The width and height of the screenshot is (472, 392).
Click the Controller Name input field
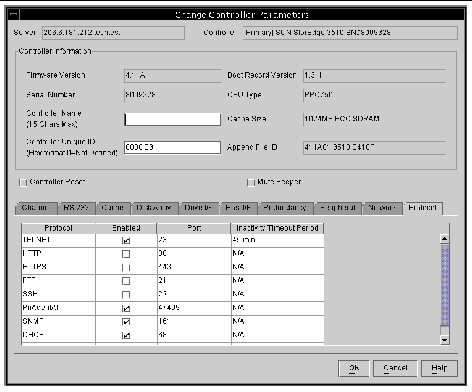[172, 119]
